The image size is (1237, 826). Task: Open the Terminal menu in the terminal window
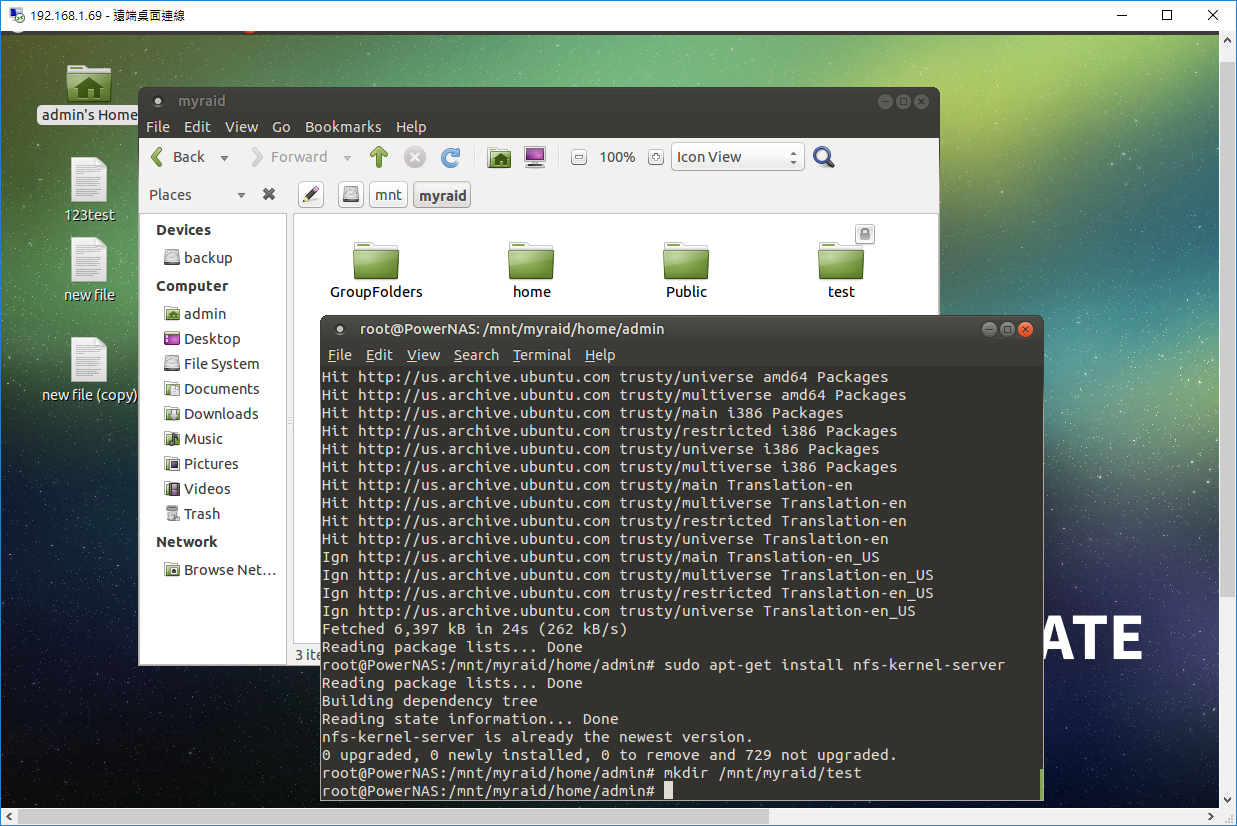pyautogui.click(x=541, y=354)
